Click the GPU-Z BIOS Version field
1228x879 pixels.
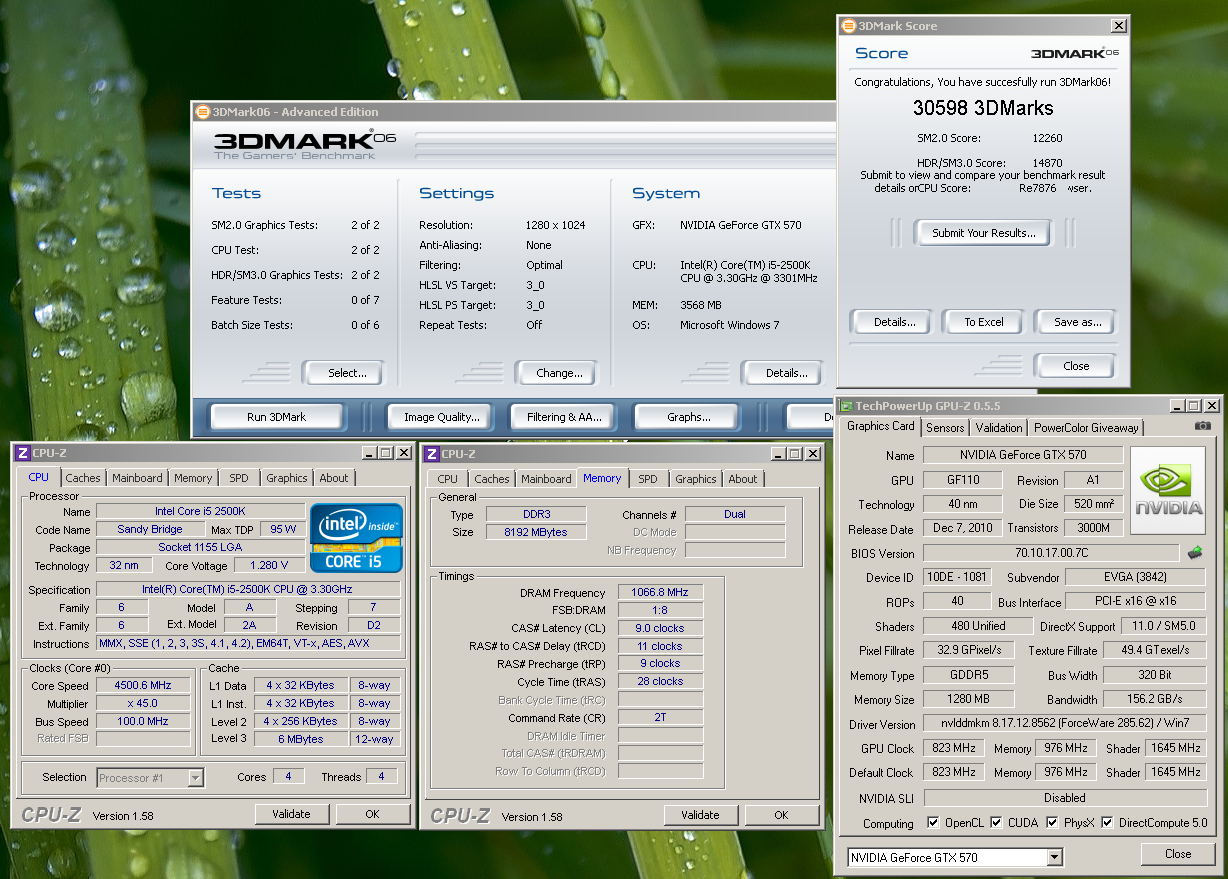point(1051,553)
